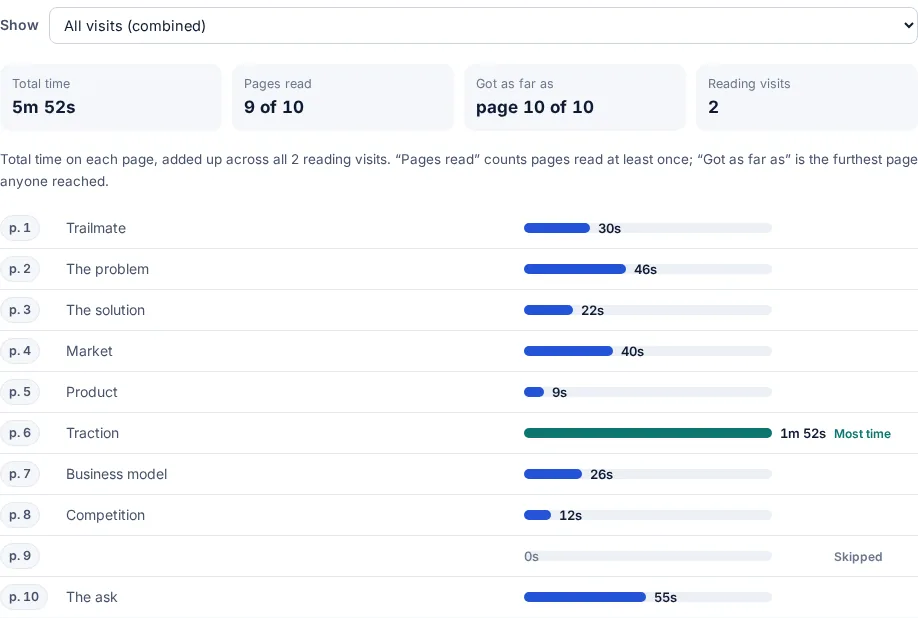Screen dimensions: 918x618
Task: Select the Business model page title
Action: (117, 474)
